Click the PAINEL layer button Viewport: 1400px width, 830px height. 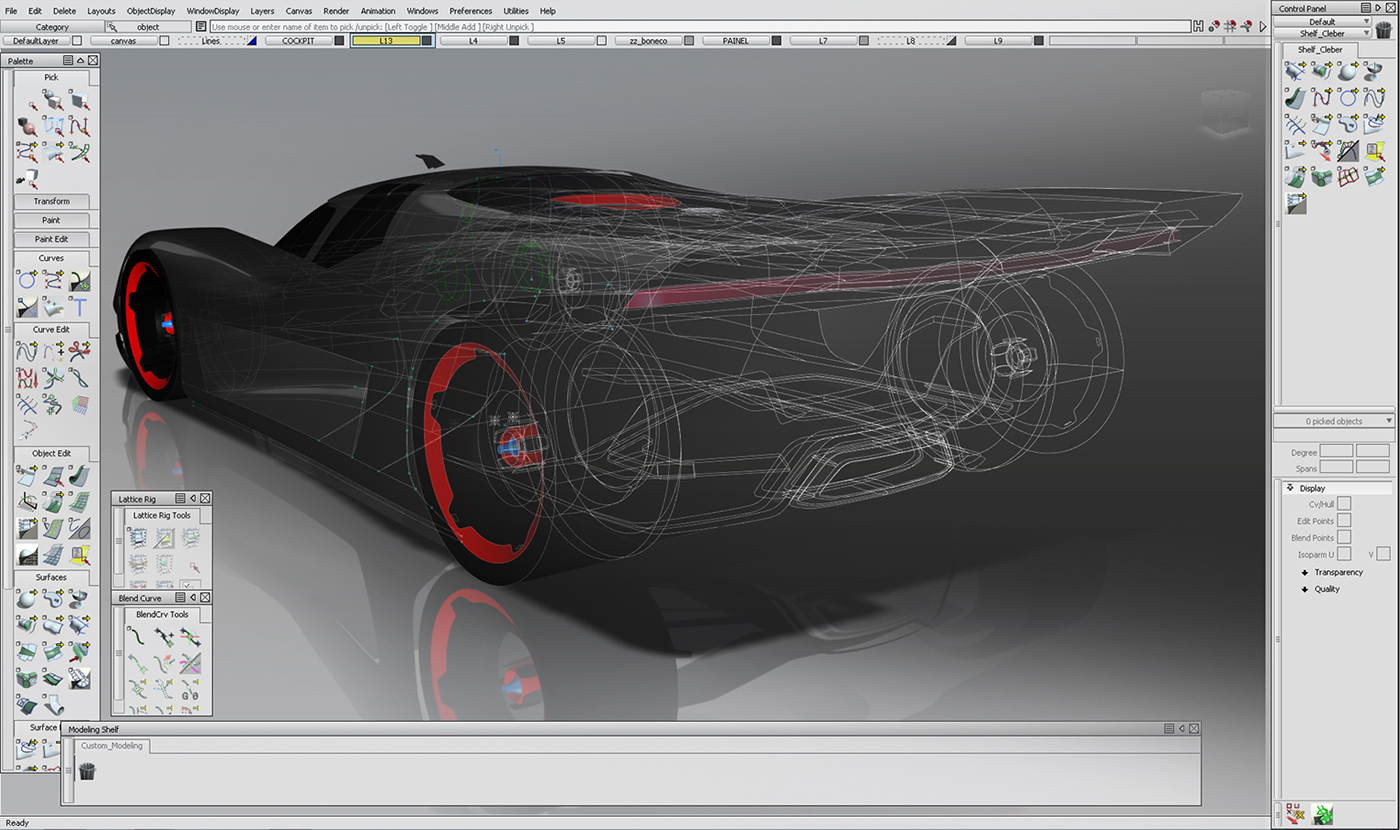(735, 41)
